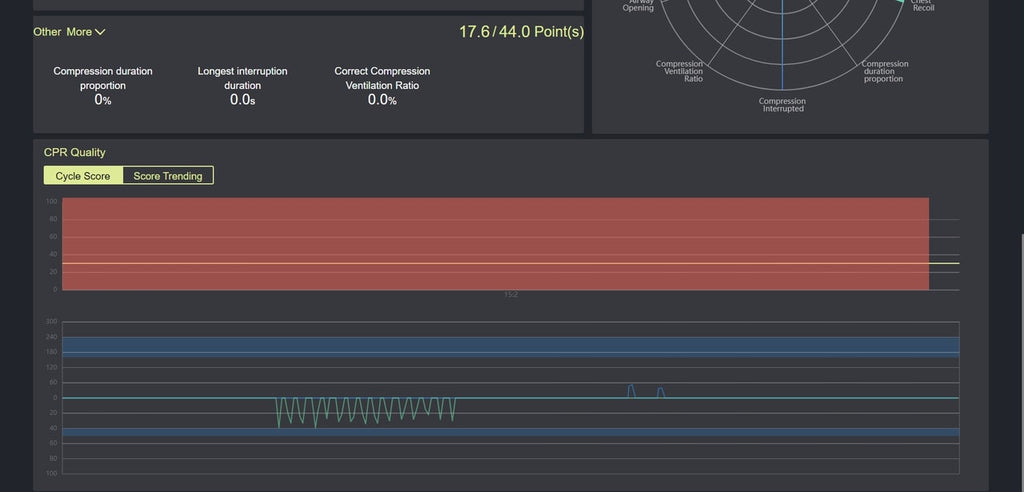
Task: Click the 15:2 cycle label below chart
Action: (510, 295)
